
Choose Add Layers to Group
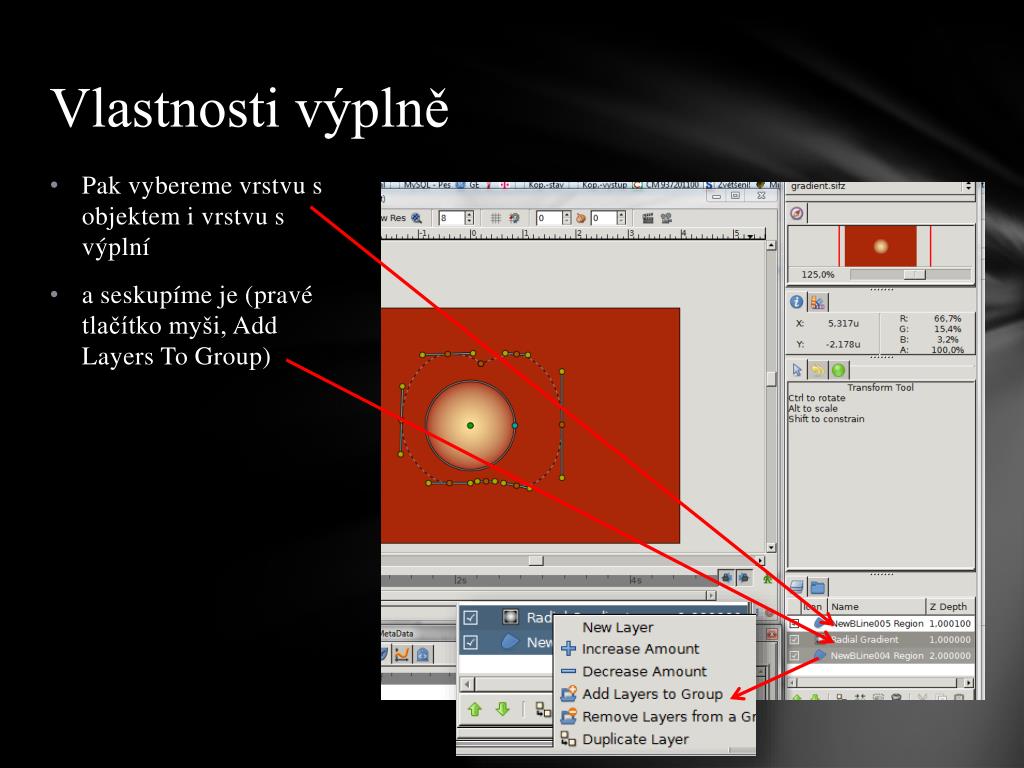(x=652, y=694)
